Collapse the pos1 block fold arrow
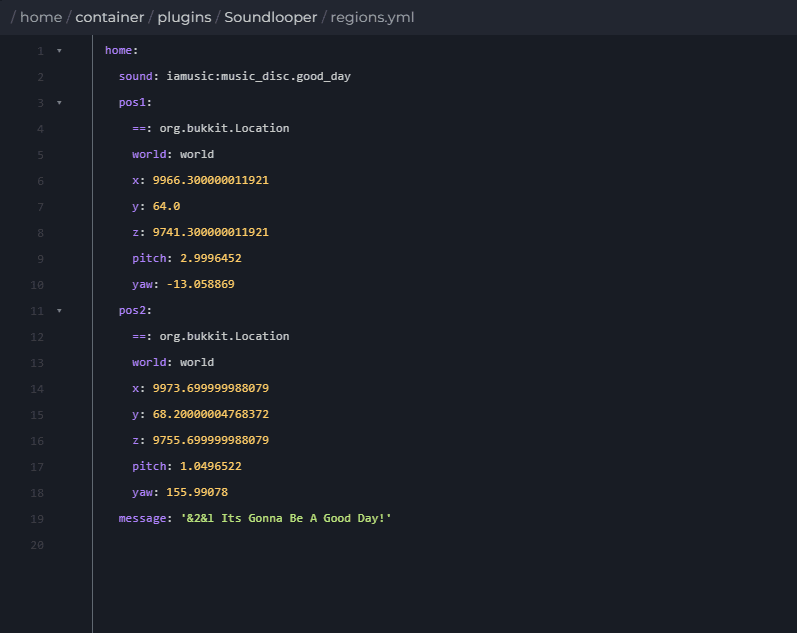The image size is (797, 633). [x=59, y=103]
